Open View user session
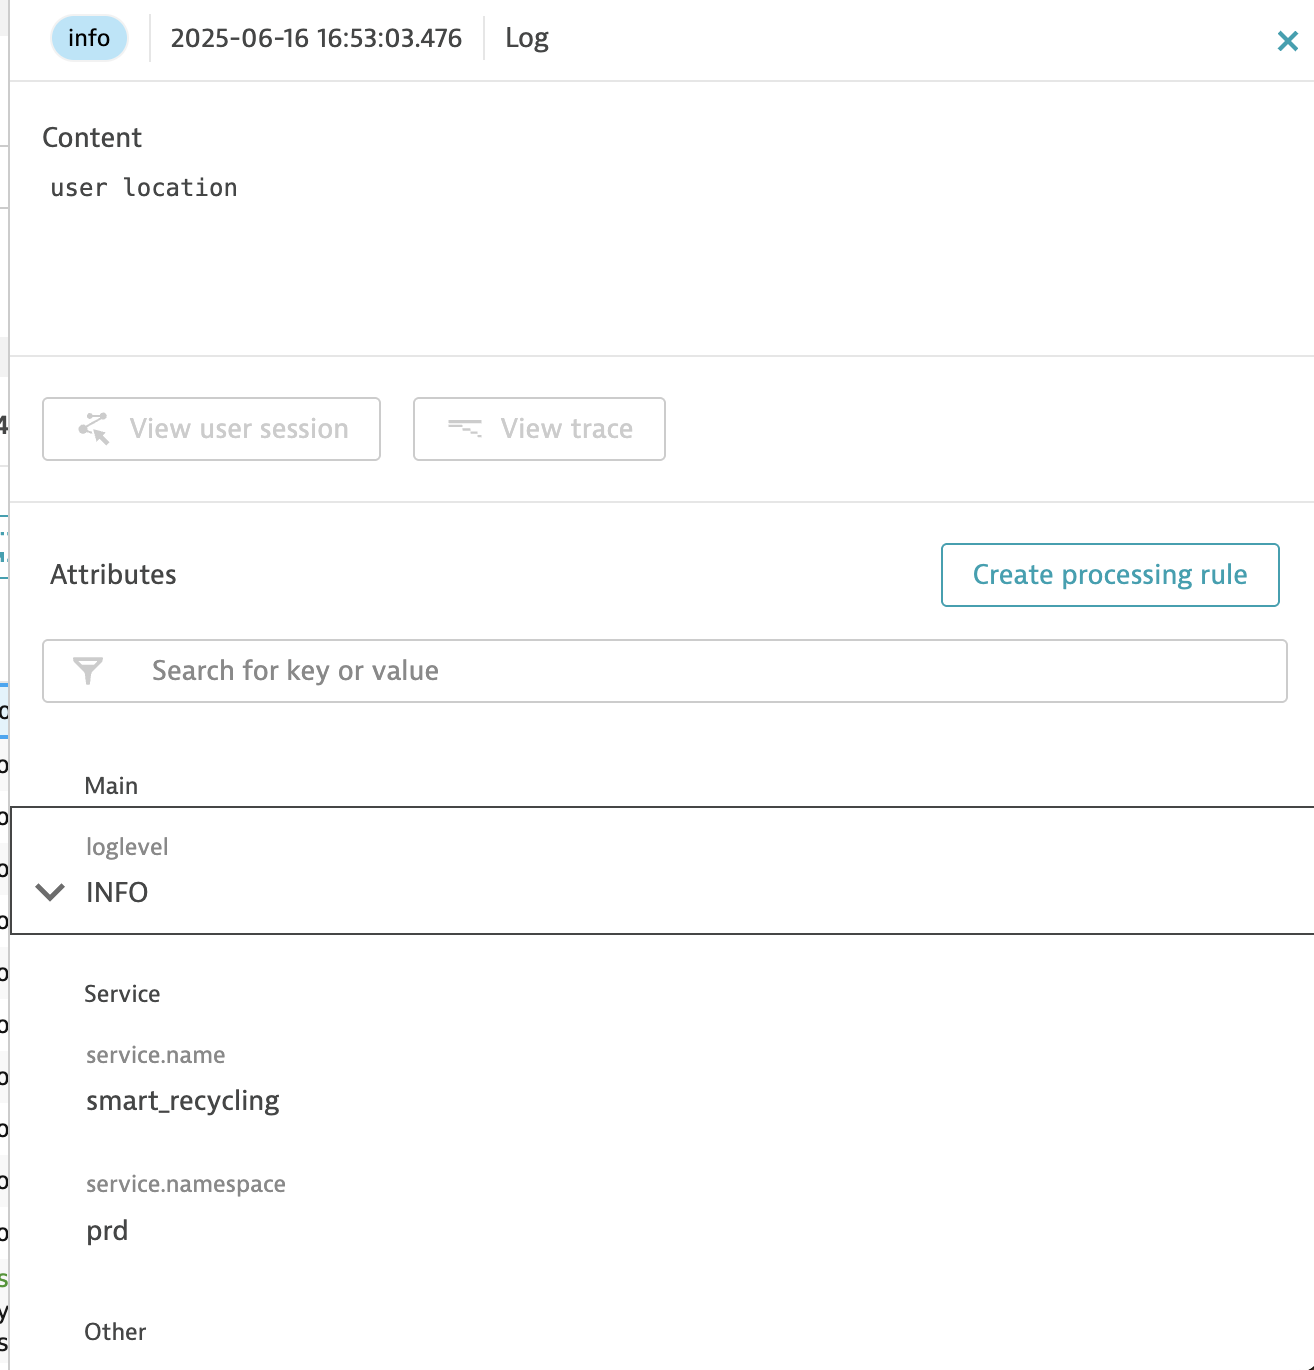Image resolution: width=1314 pixels, height=1370 pixels. tap(211, 429)
